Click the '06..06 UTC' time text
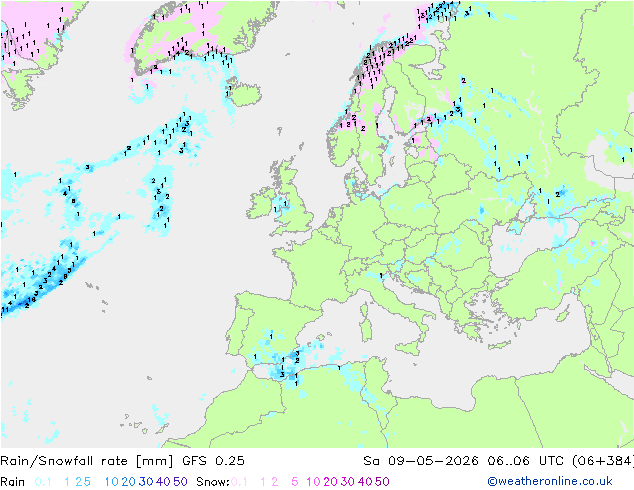This screenshot has height=490, width=634. coord(525,461)
